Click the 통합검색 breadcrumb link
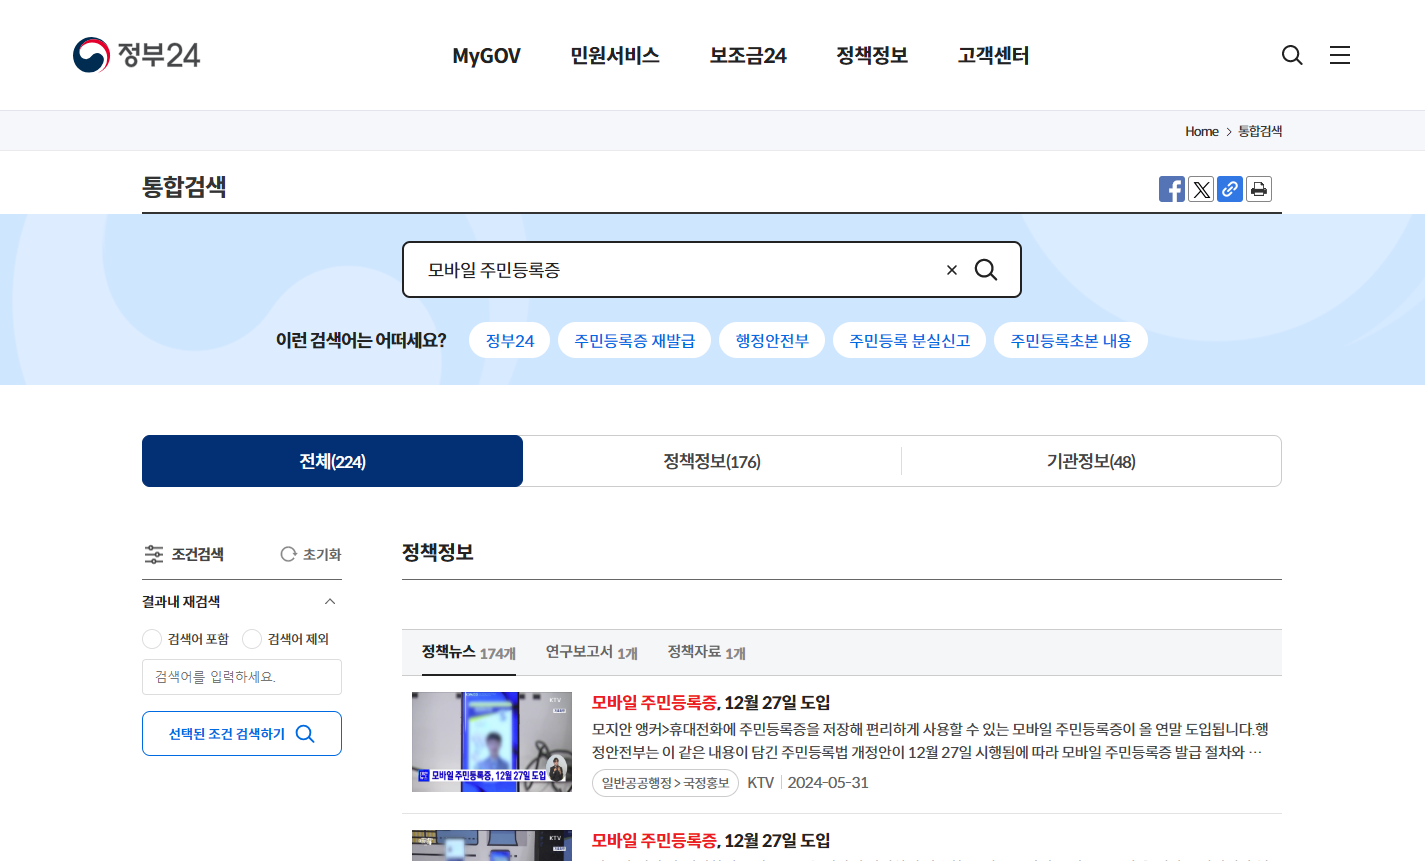This screenshot has height=861, width=1425. (1260, 131)
